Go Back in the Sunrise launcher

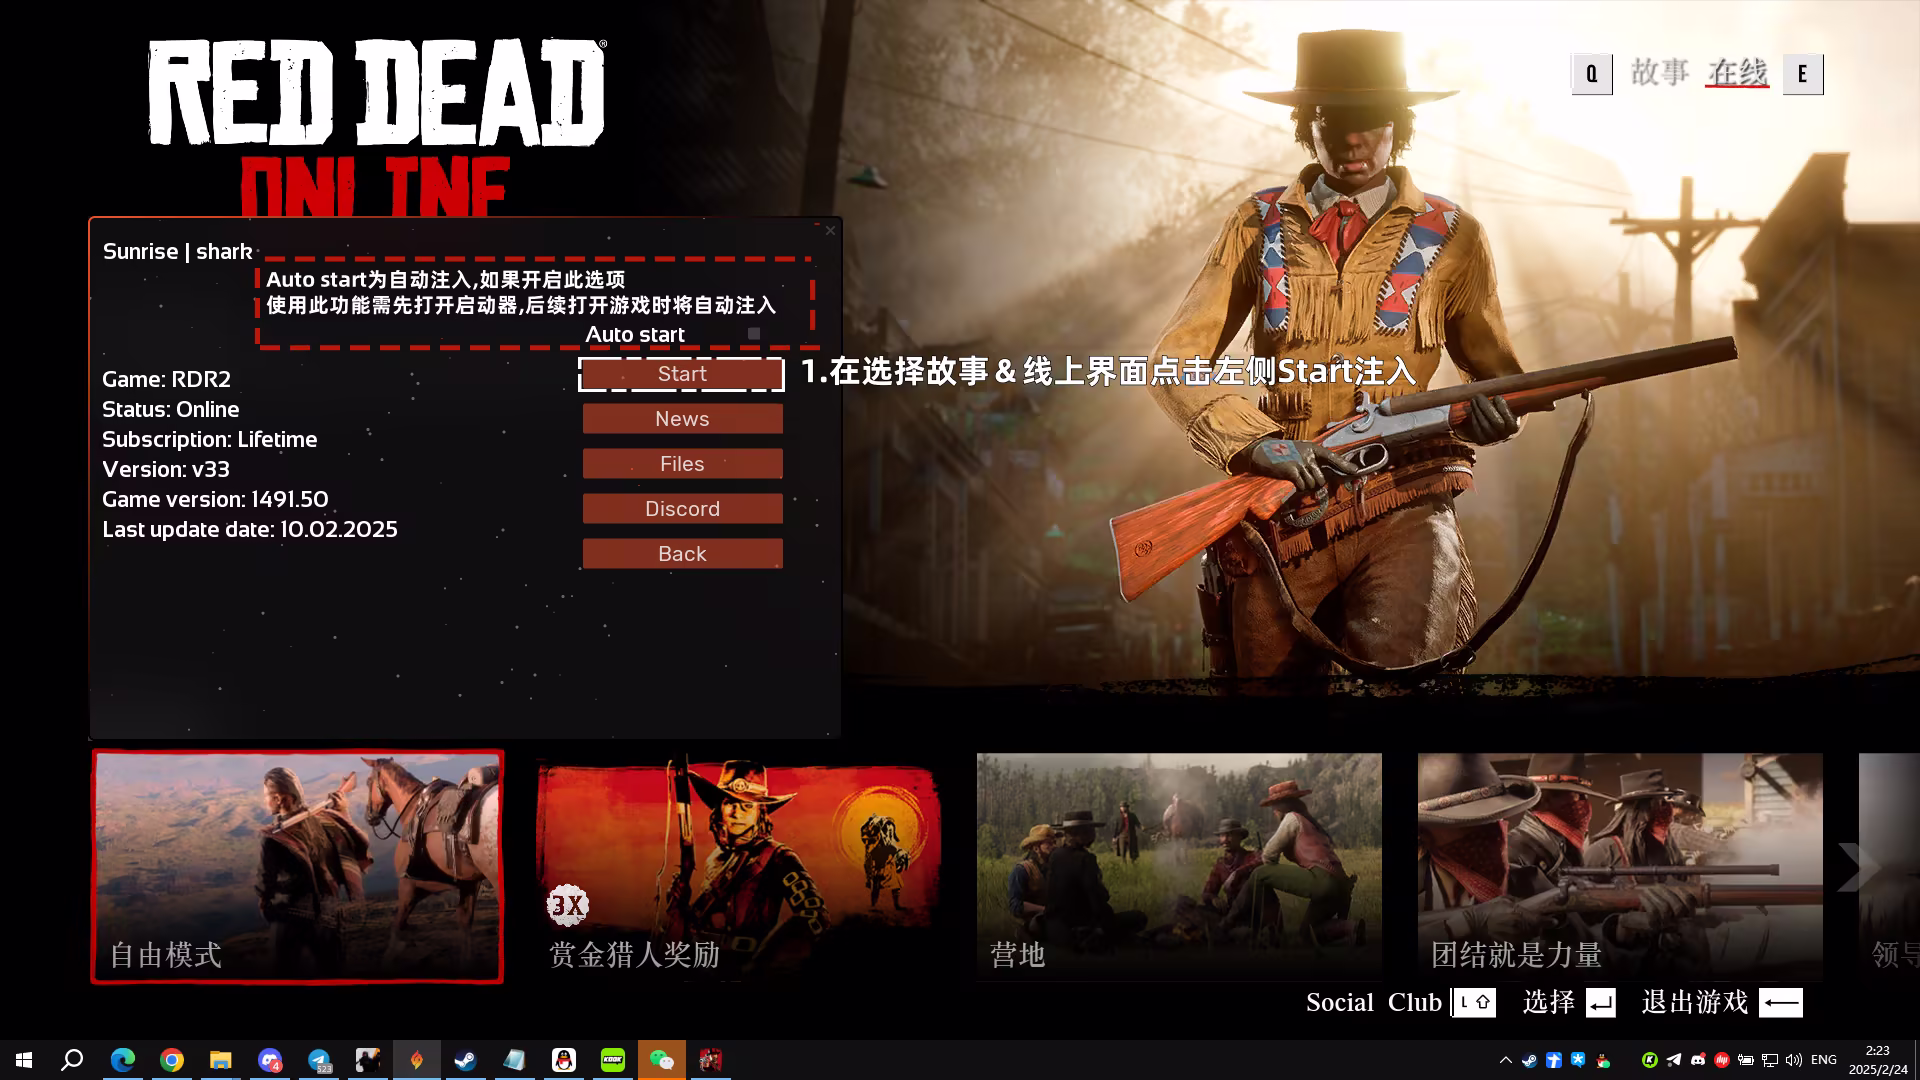(682, 554)
